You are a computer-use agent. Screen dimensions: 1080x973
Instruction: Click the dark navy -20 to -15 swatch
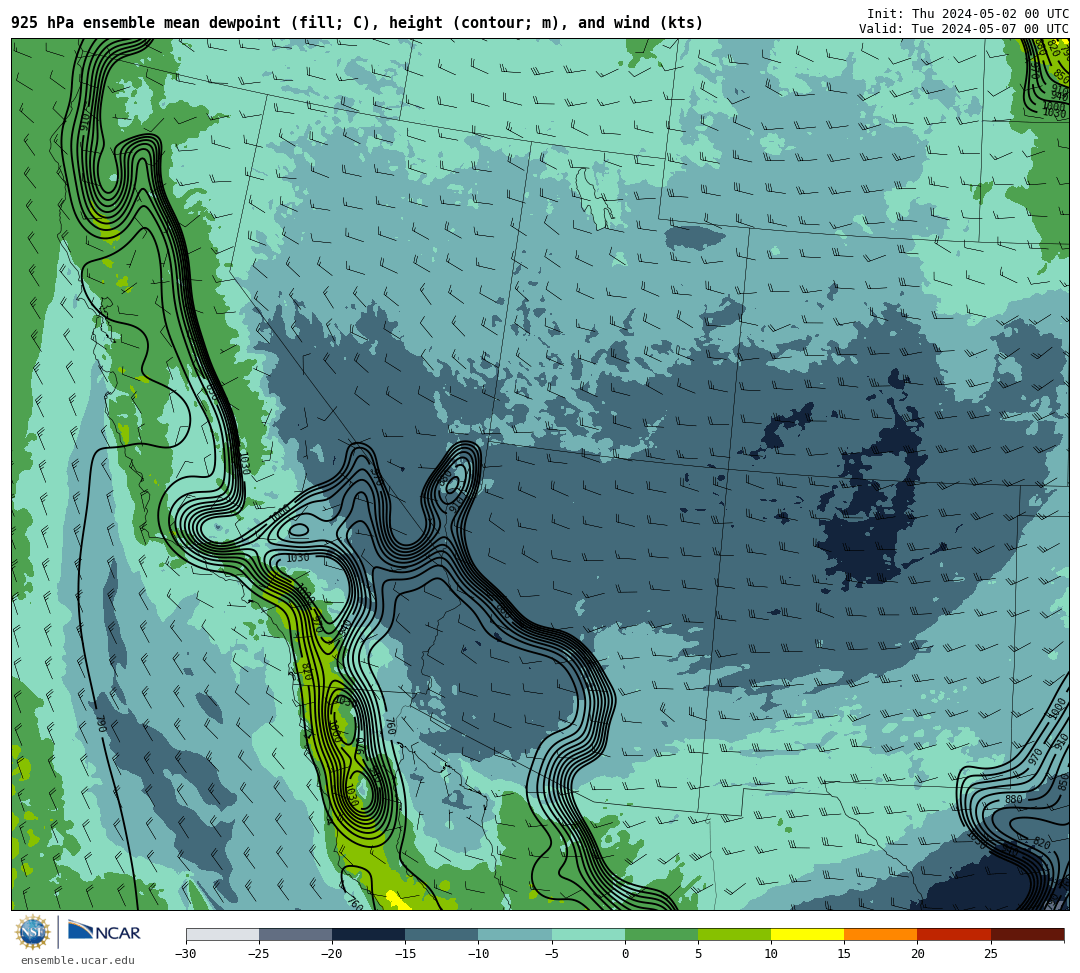(368, 934)
